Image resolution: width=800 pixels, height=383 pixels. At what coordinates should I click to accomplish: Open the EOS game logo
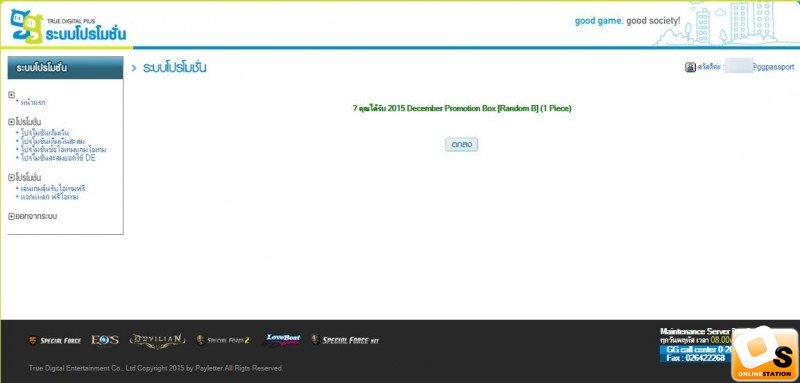click(105, 340)
